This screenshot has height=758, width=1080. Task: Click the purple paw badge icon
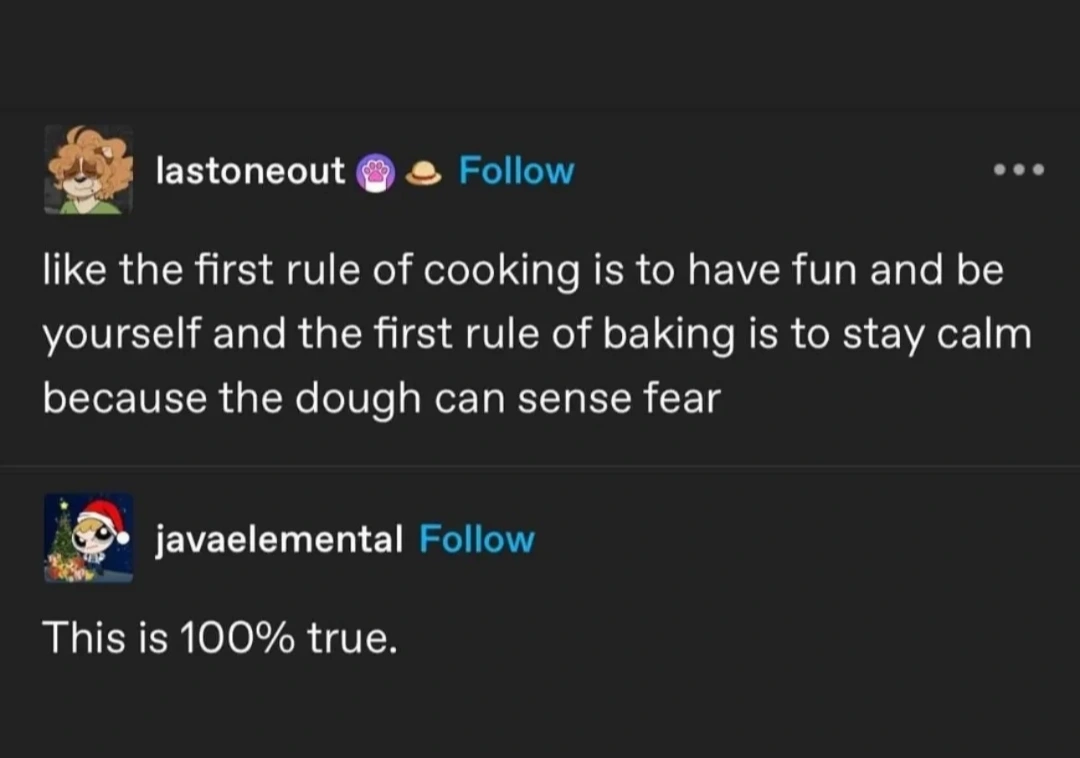[x=375, y=173]
